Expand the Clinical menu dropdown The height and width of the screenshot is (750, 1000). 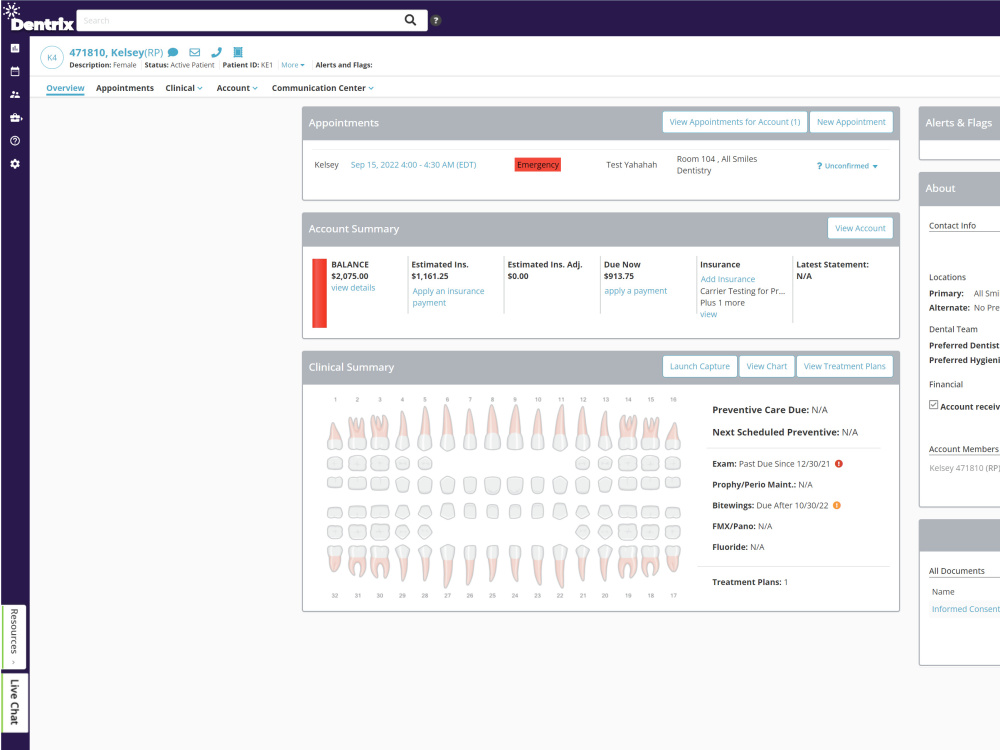(184, 88)
